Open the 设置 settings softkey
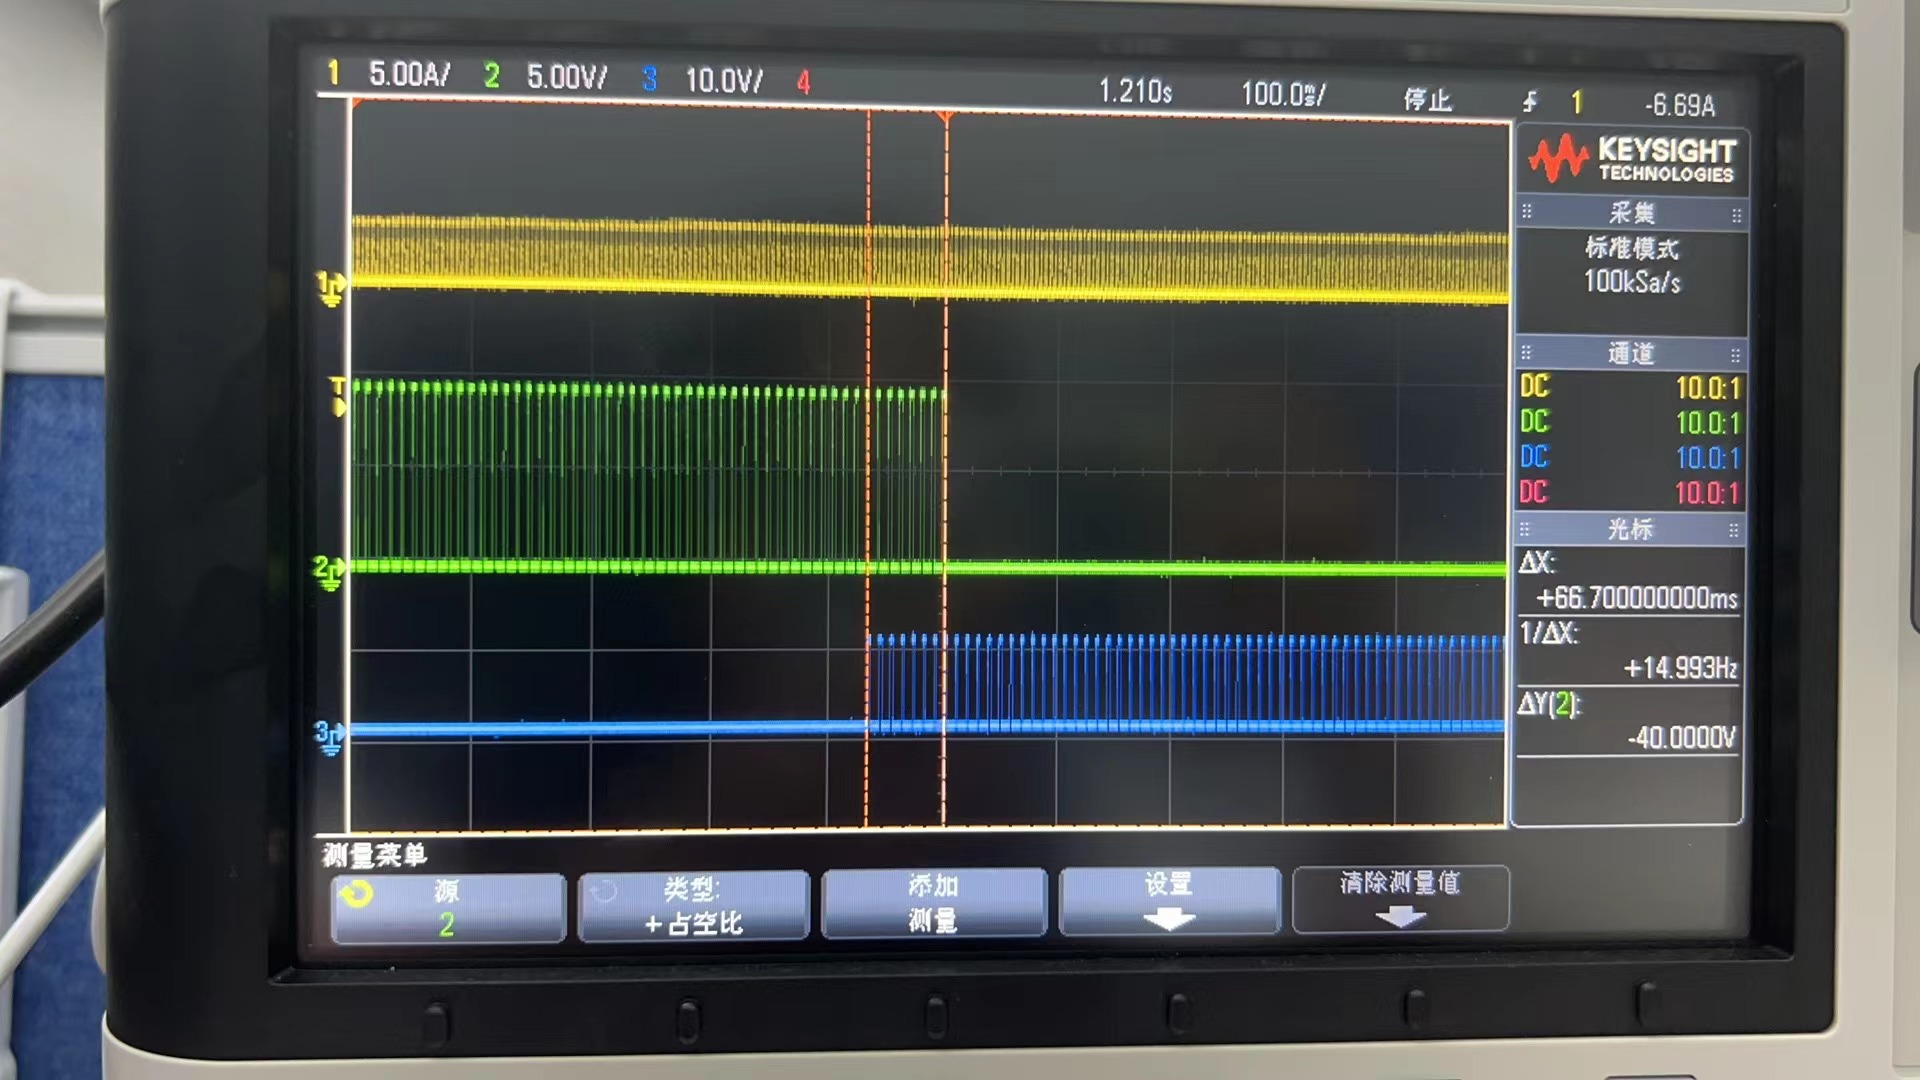 click(1169, 901)
